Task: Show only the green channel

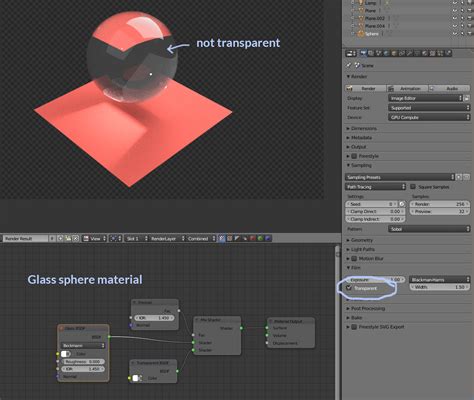Action: [260, 238]
